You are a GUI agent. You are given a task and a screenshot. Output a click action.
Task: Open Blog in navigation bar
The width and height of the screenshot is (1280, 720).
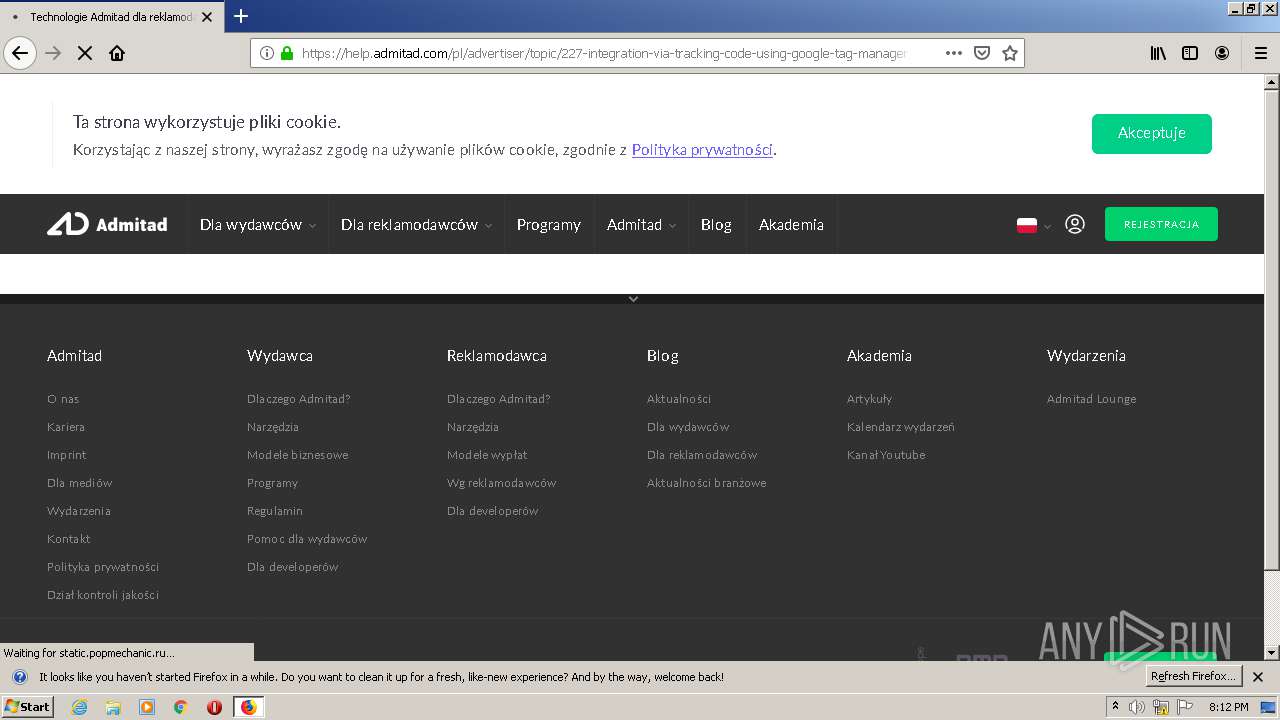pos(716,225)
